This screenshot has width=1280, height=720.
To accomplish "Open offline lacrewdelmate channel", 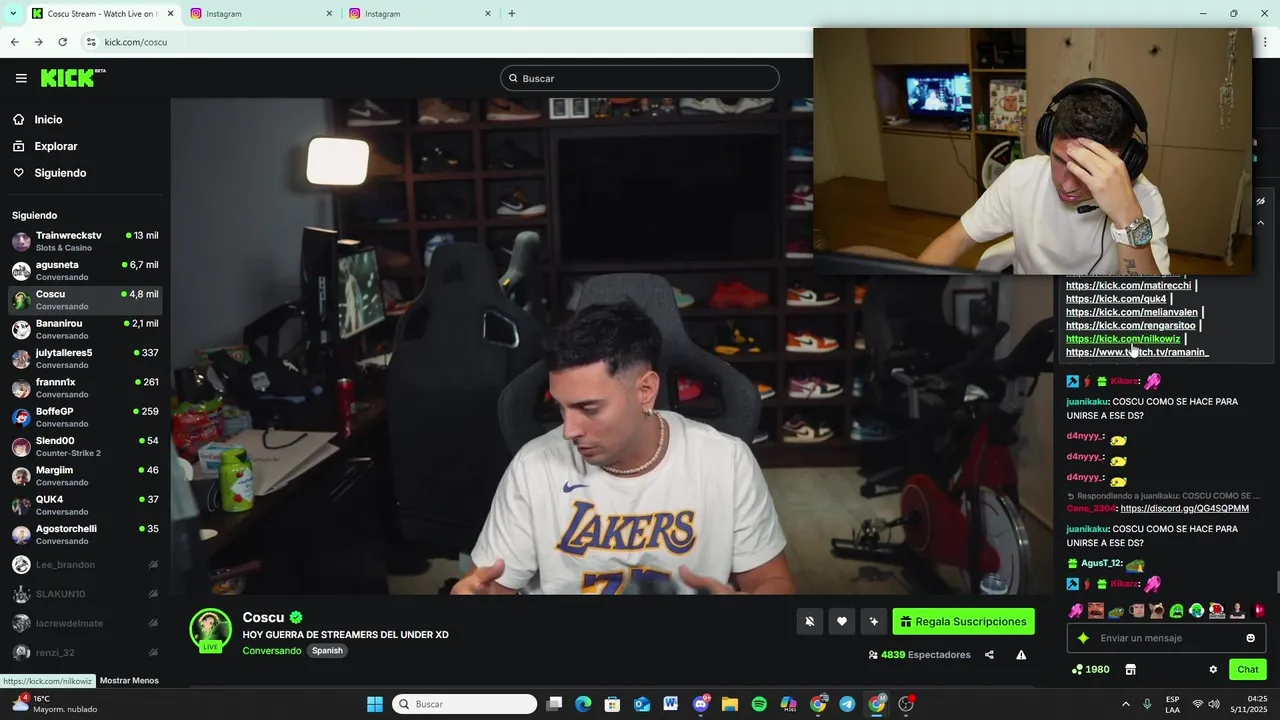I will pos(85,623).
